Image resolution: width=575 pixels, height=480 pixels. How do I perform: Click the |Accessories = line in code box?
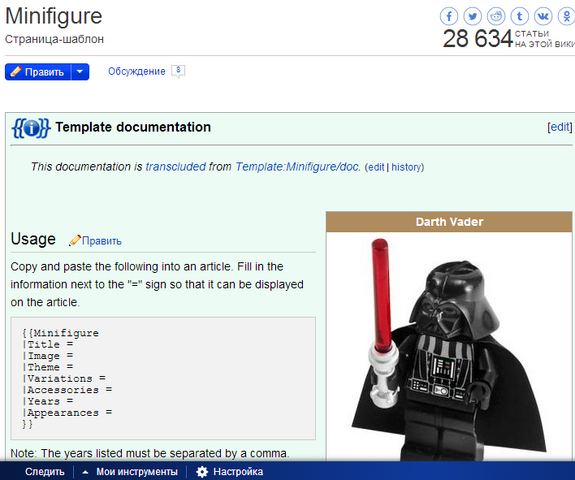[x=67, y=390]
